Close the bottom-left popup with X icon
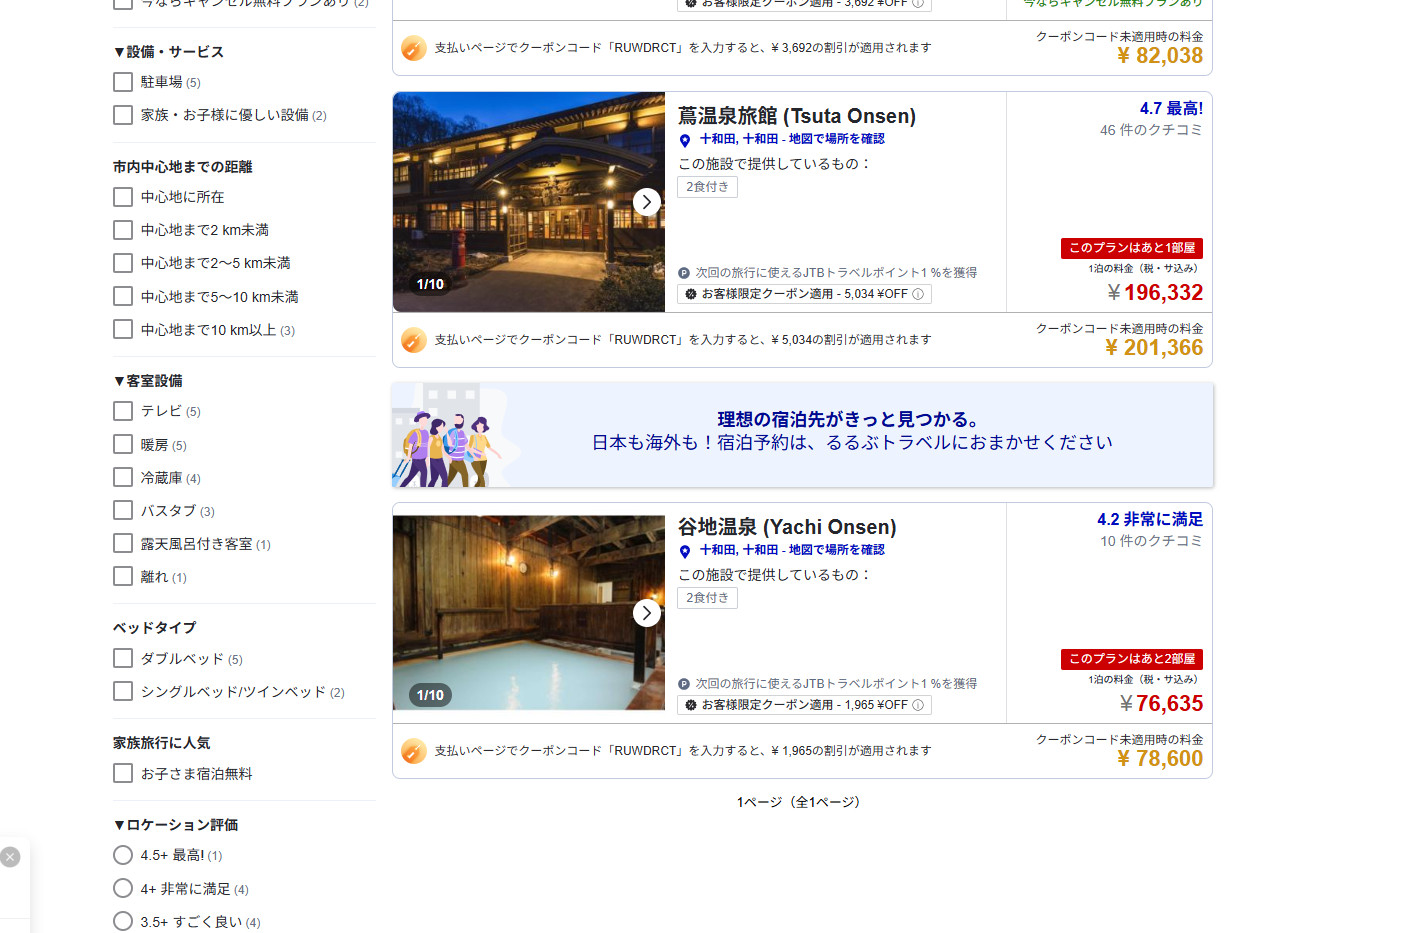This screenshot has width=1408, height=933. [10, 856]
